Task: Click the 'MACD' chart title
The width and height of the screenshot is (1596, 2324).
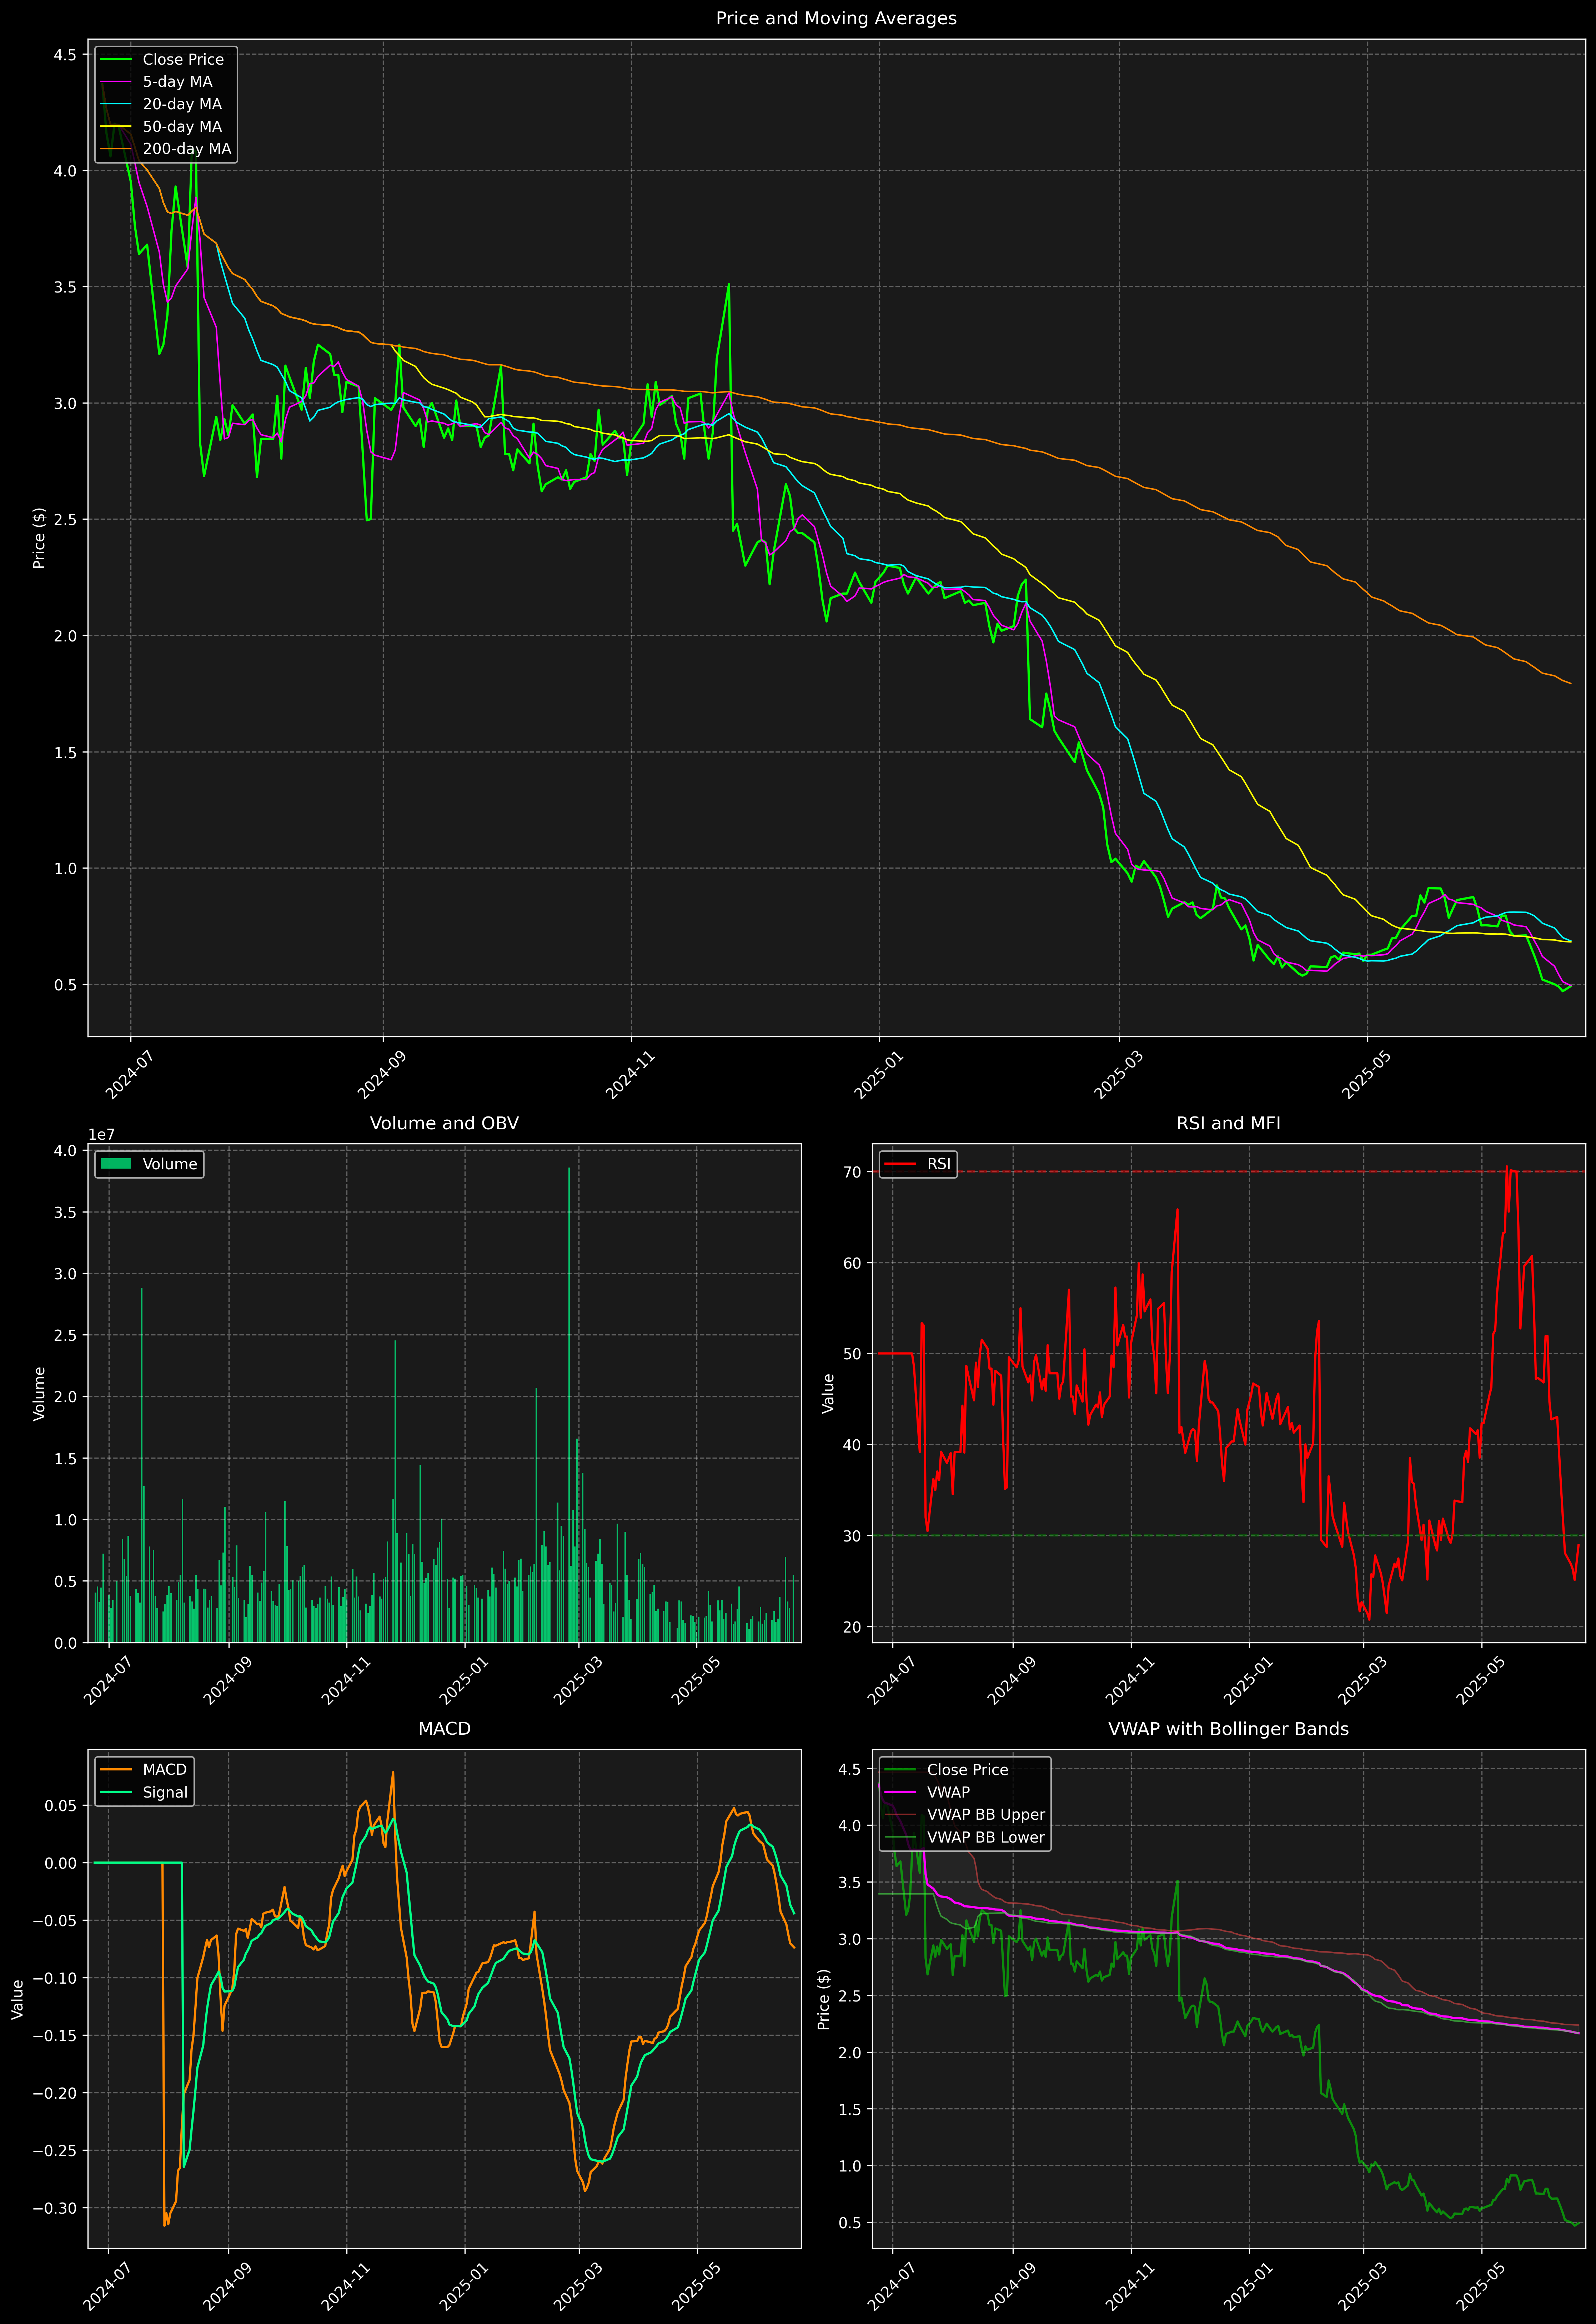Action: [x=444, y=1729]
